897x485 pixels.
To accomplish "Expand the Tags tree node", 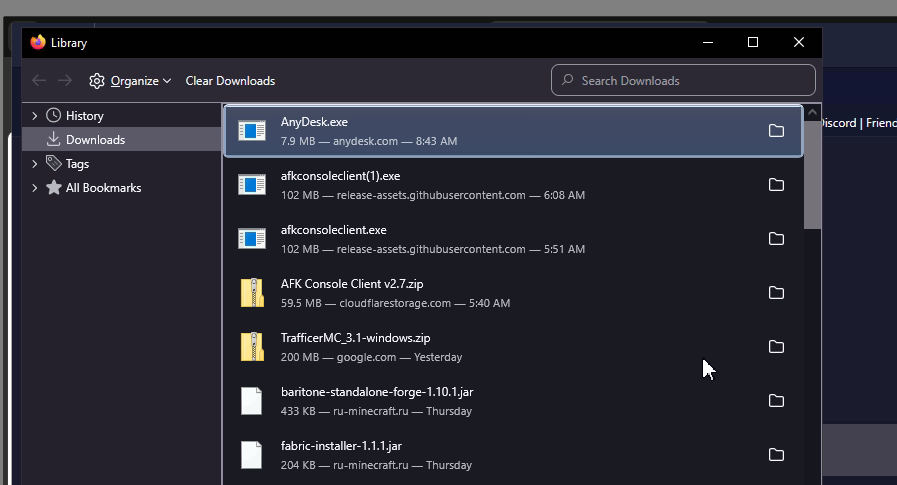I will pos(34,164).
